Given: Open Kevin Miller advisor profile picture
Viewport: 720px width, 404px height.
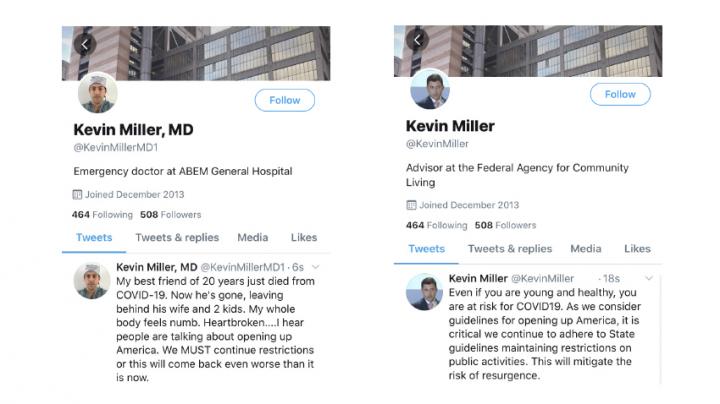Looking at the screenshot, I should (430, 90).
